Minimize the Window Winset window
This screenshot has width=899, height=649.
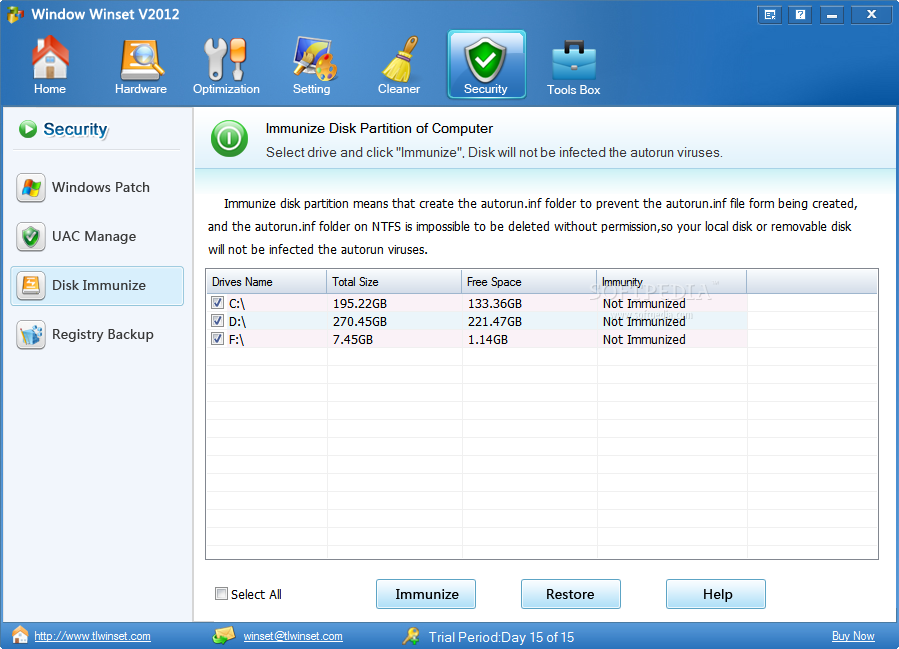(x=831, y=15)
